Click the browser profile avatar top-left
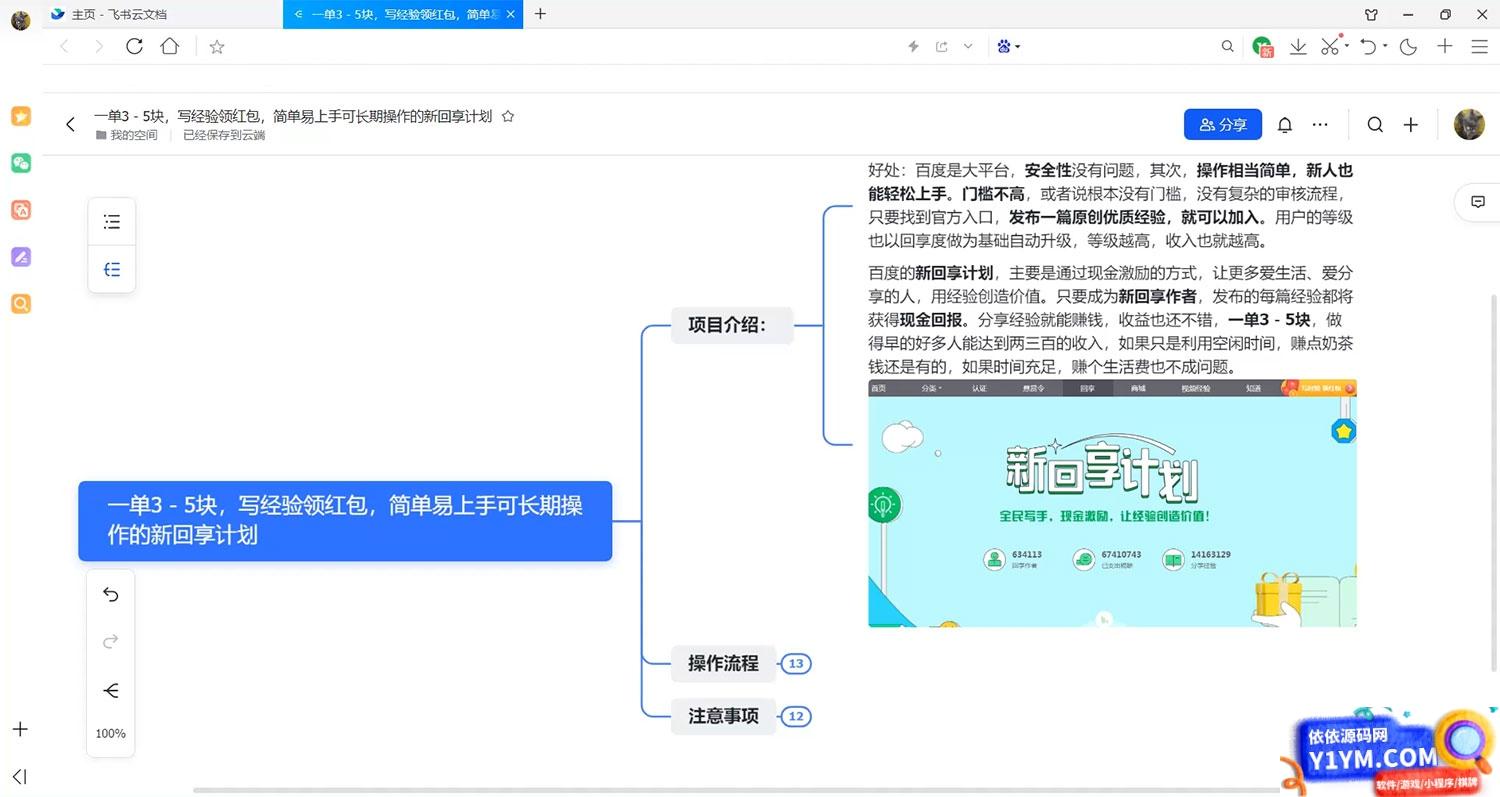Viewport: 1500px width, 797px height. (20, 19)
